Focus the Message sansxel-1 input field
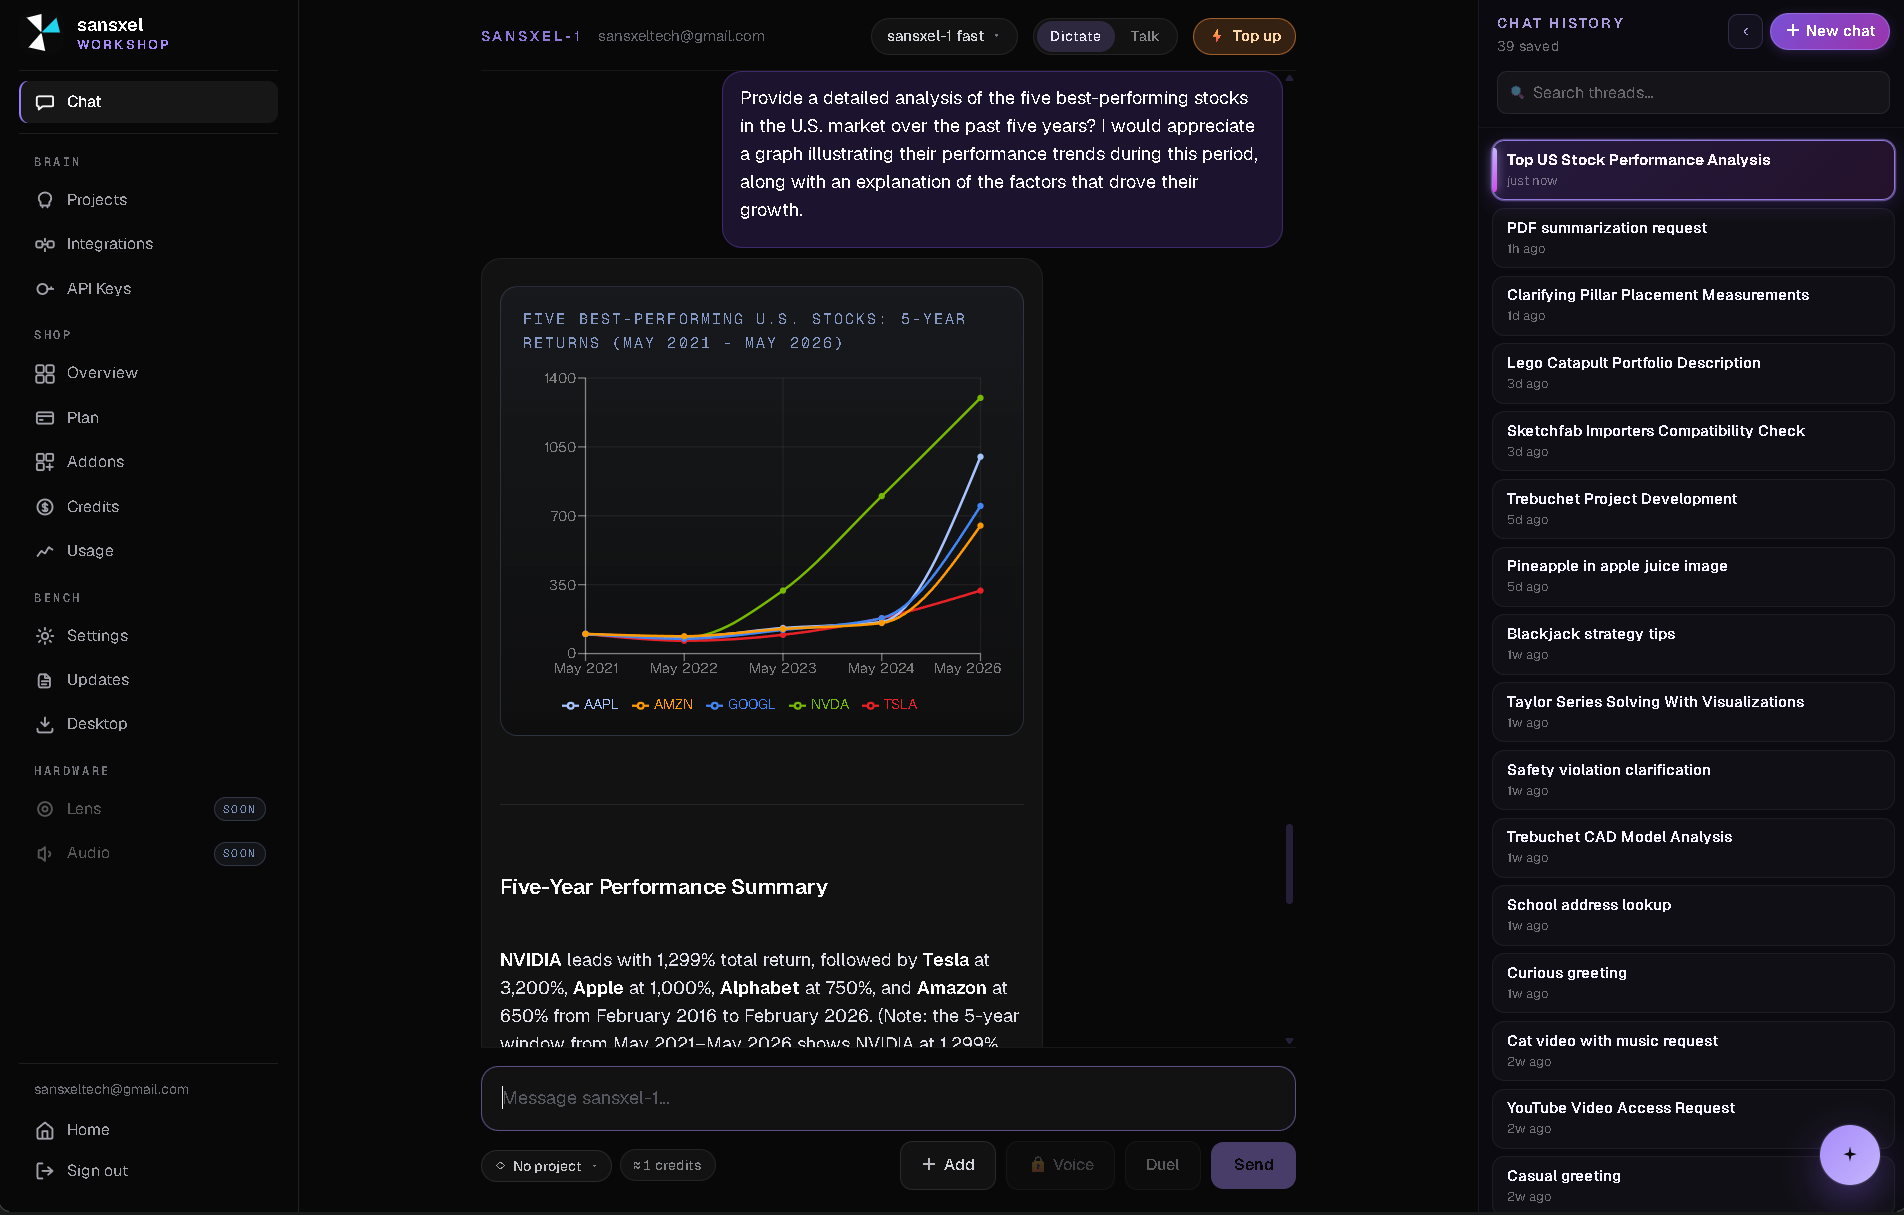 [x=888, y=1098]
